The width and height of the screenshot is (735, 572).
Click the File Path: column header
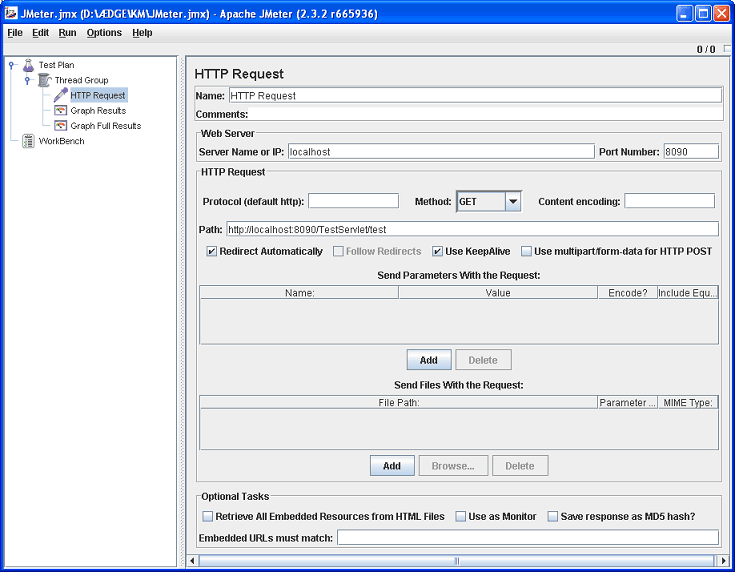399,402
